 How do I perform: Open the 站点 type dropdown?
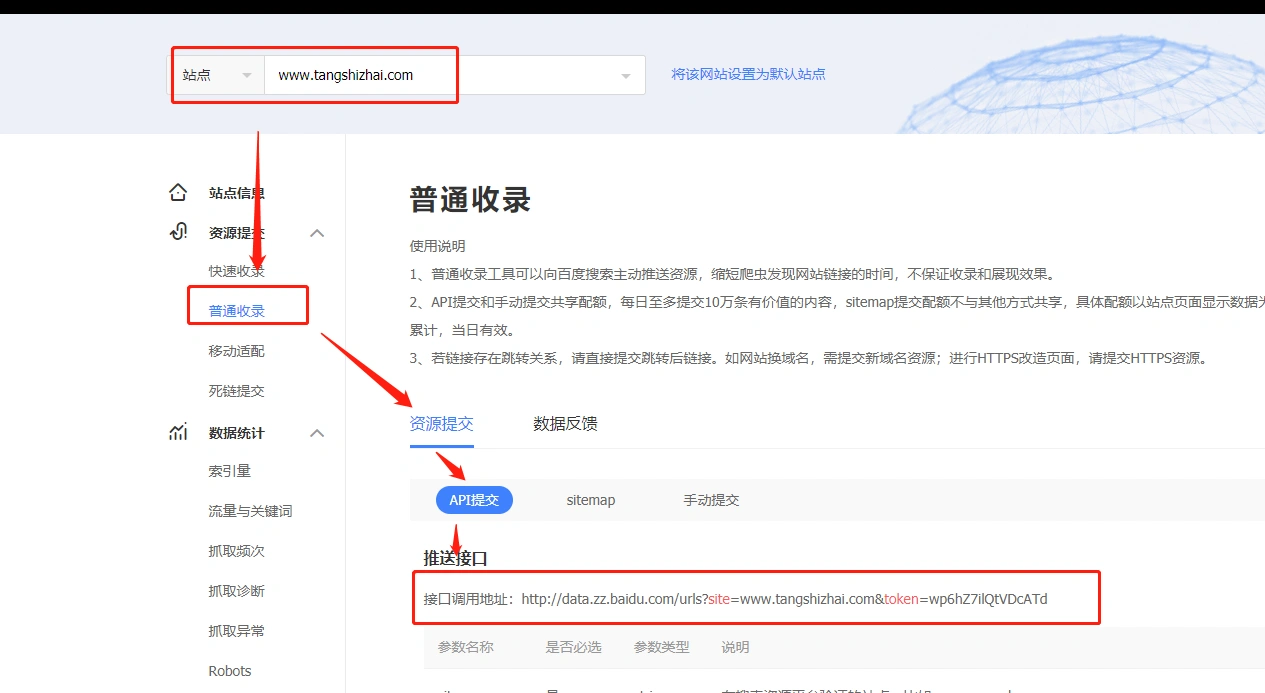(x=216, y=75)
